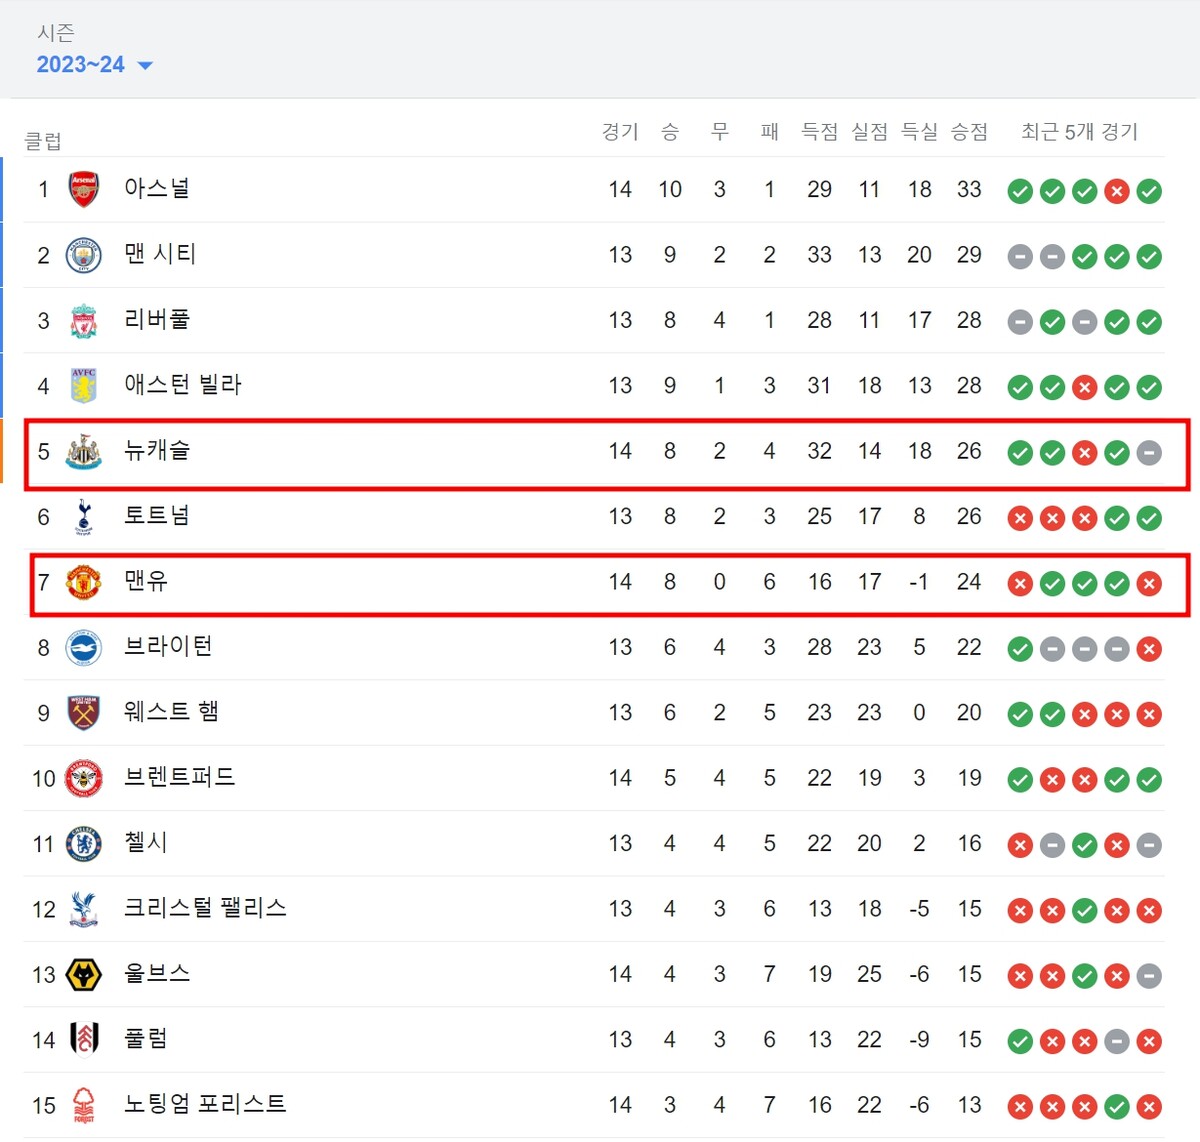Click the Arsenal club crest
The width and height of the screenshot is (1200, 1142).
tap(84, 189)
